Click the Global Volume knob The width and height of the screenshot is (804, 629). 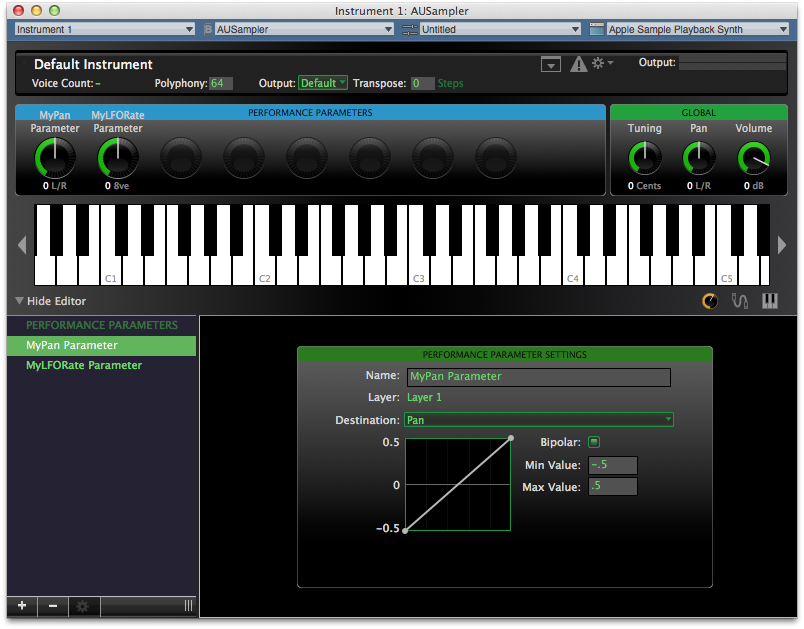[x=753, y=158]
